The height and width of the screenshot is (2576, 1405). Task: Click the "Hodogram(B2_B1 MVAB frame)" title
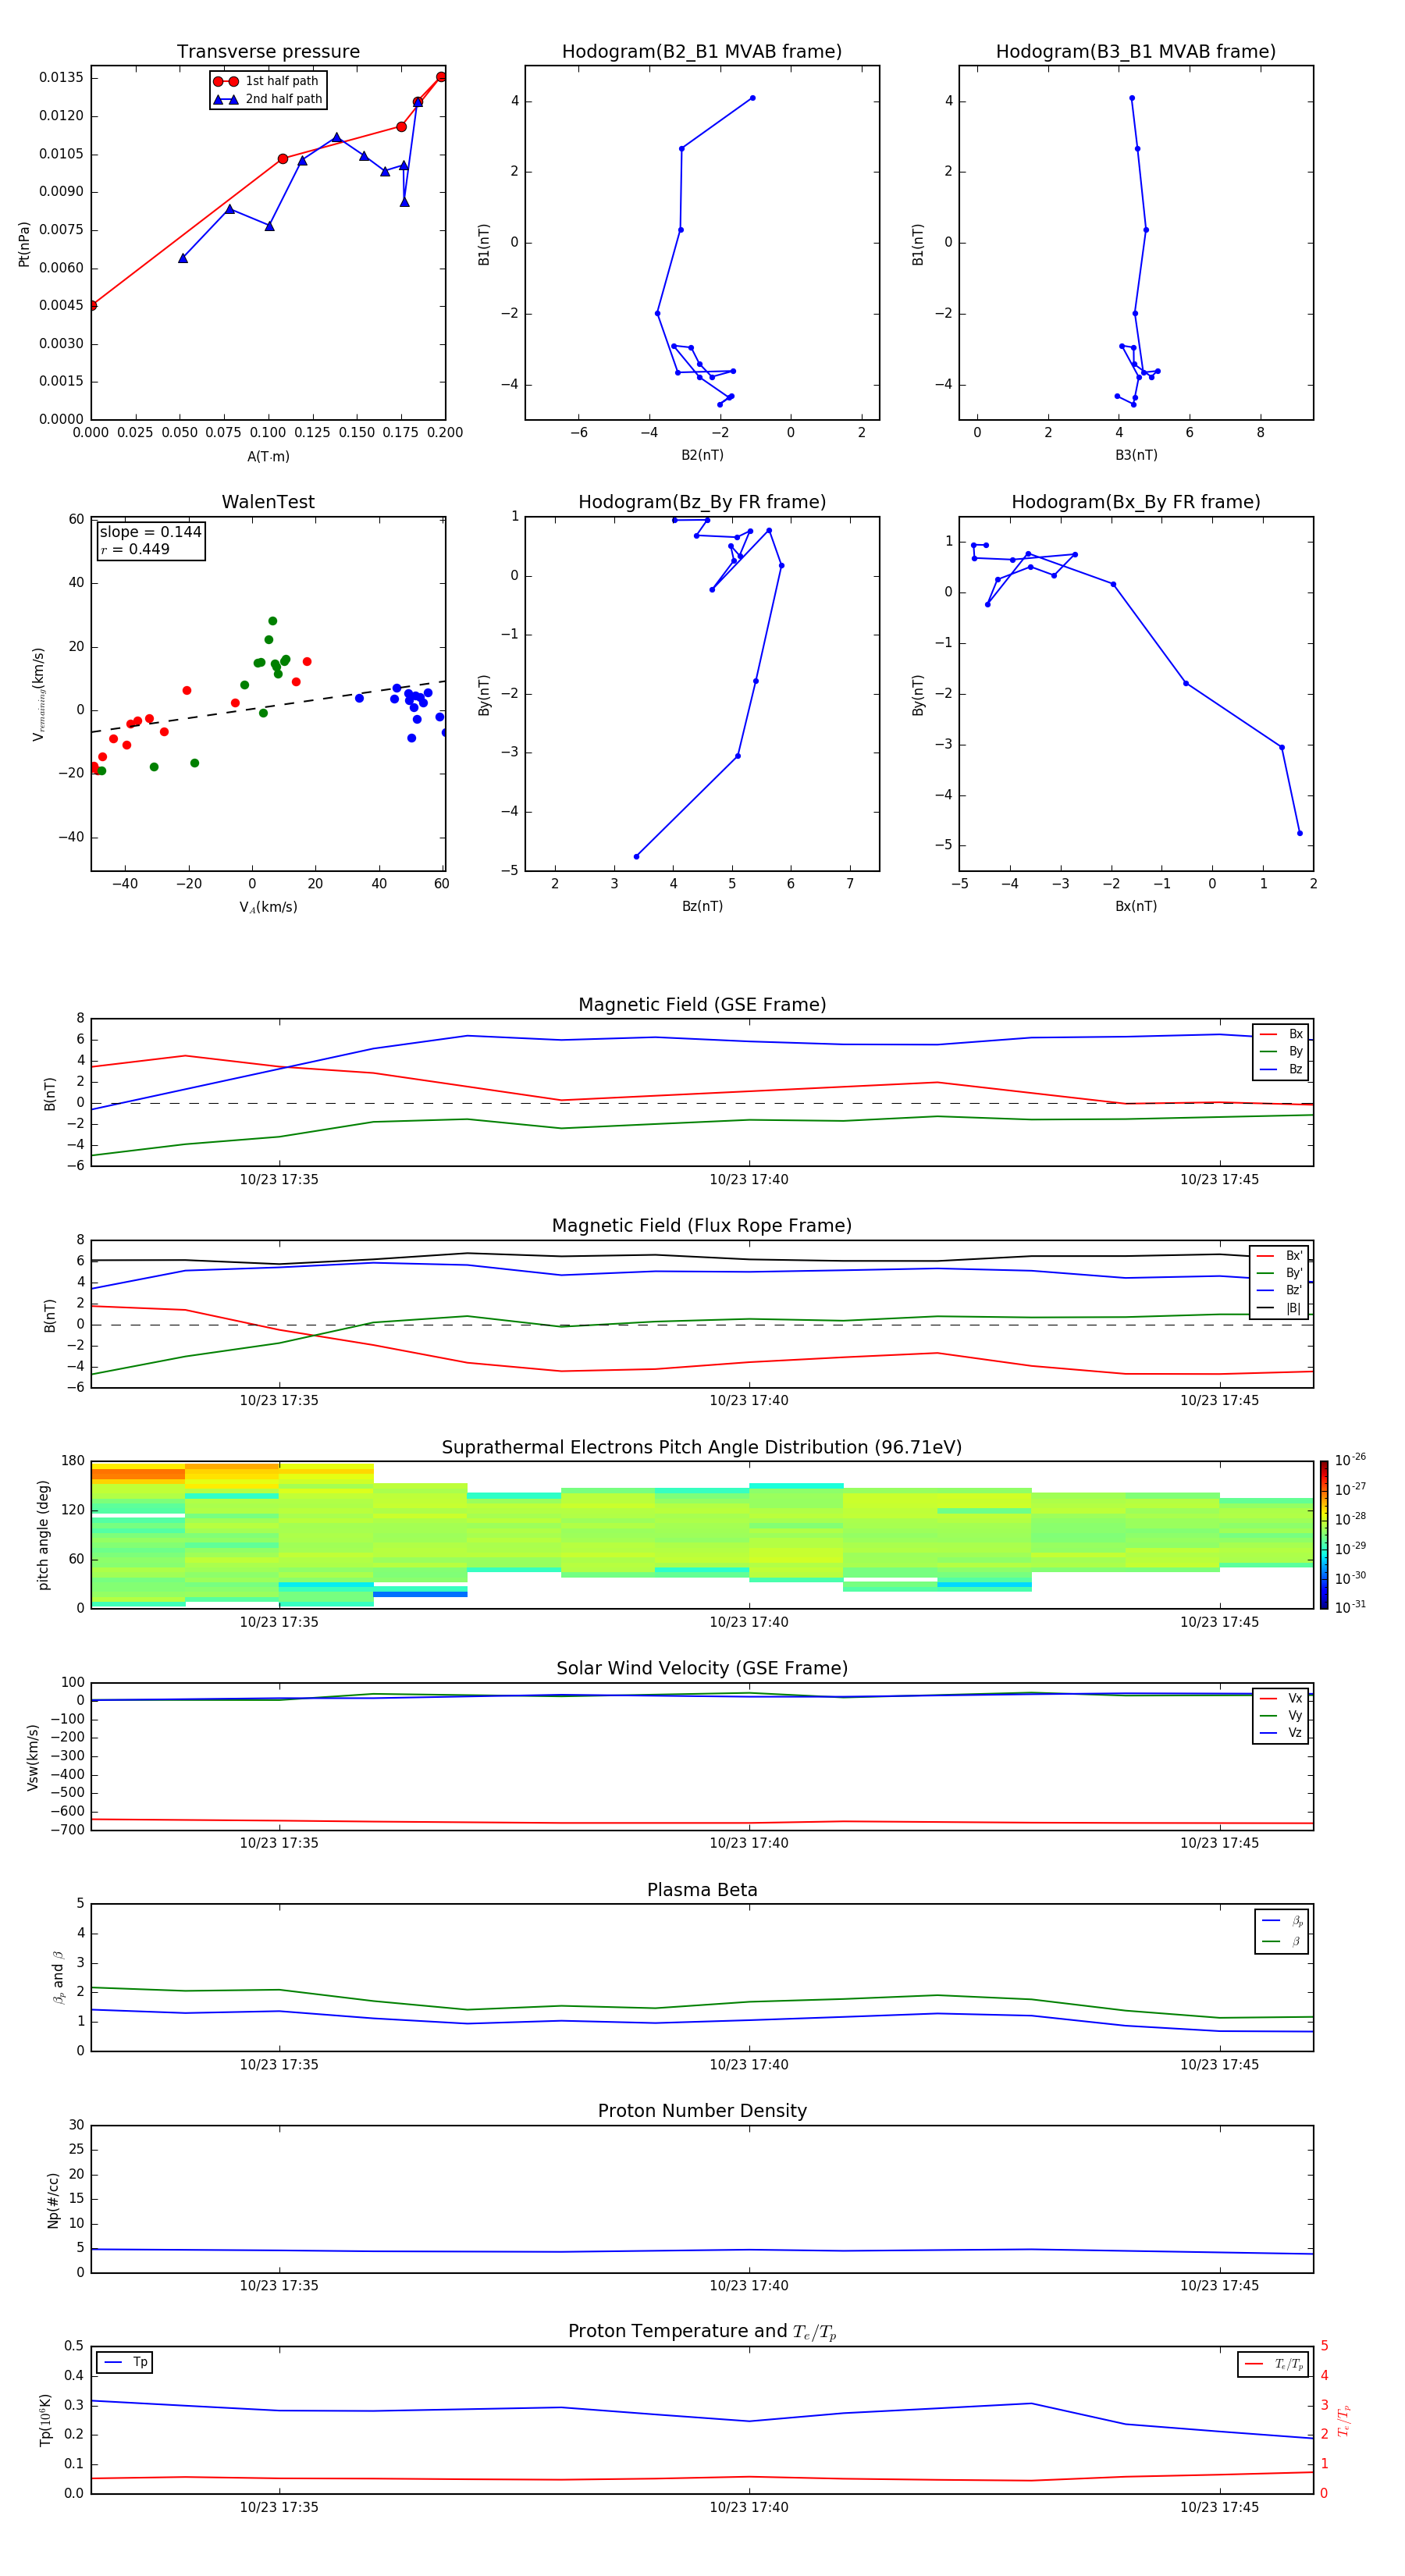tap(702, 51)
